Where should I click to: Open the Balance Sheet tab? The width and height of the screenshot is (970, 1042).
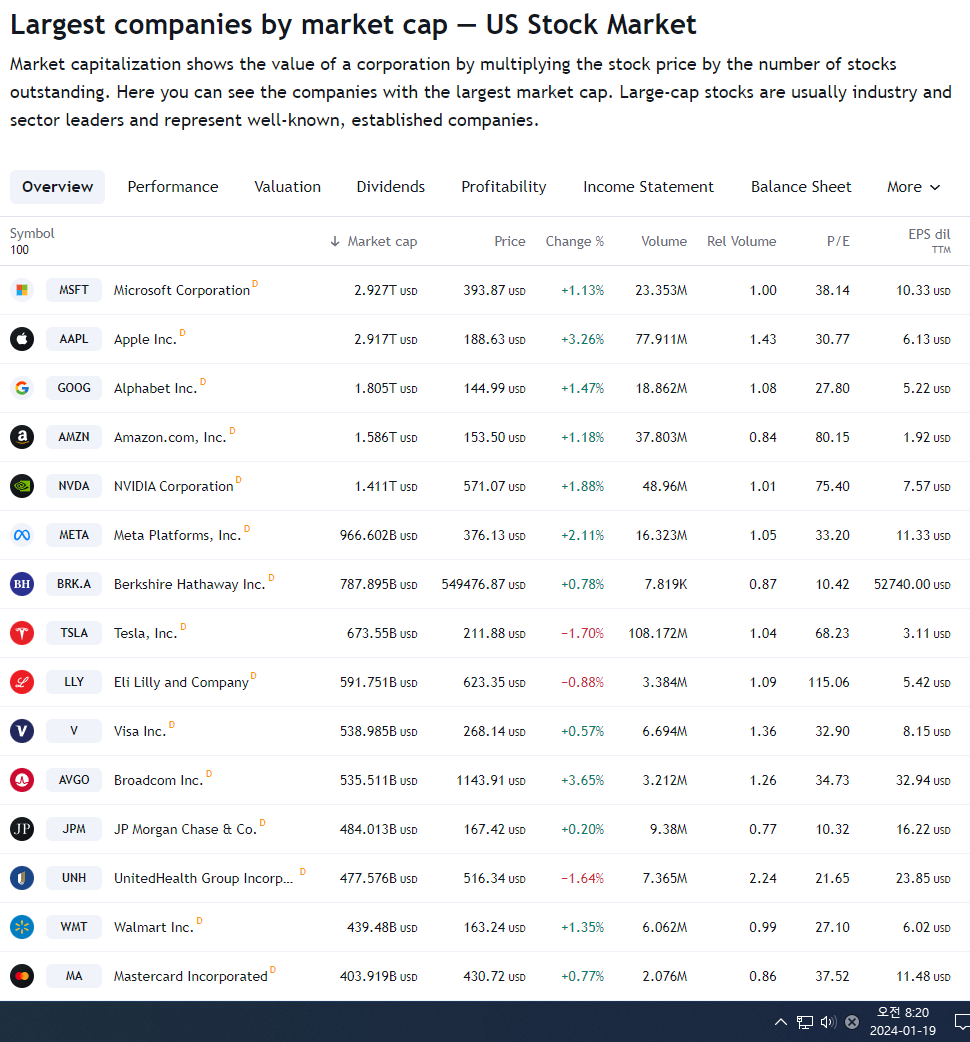pyautogui.click(x=801, y=187)
